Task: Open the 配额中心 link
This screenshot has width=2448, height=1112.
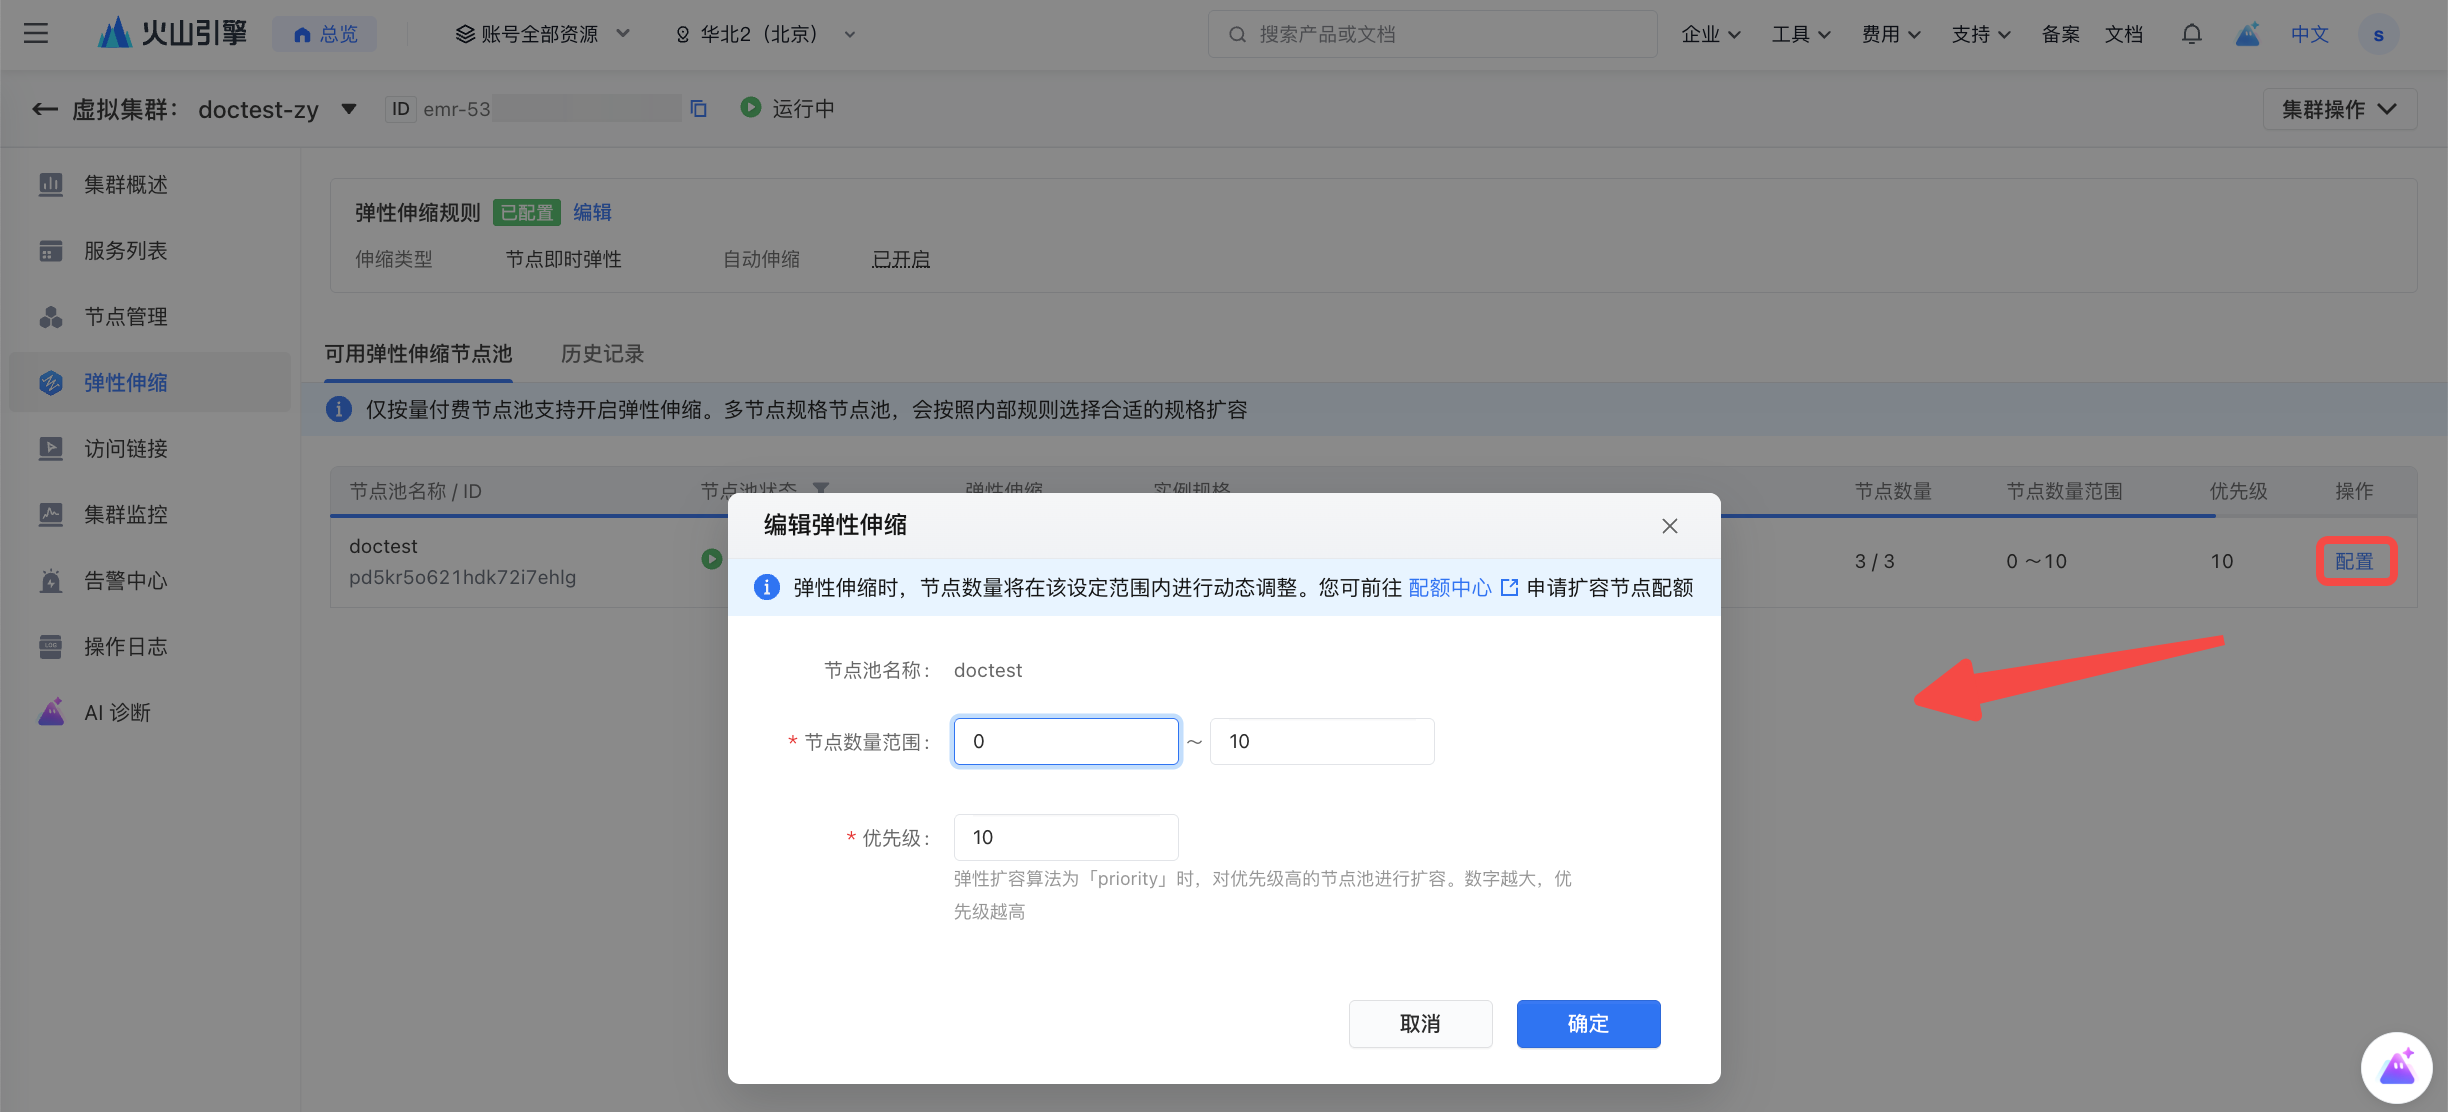Action: coord(1449,588)
